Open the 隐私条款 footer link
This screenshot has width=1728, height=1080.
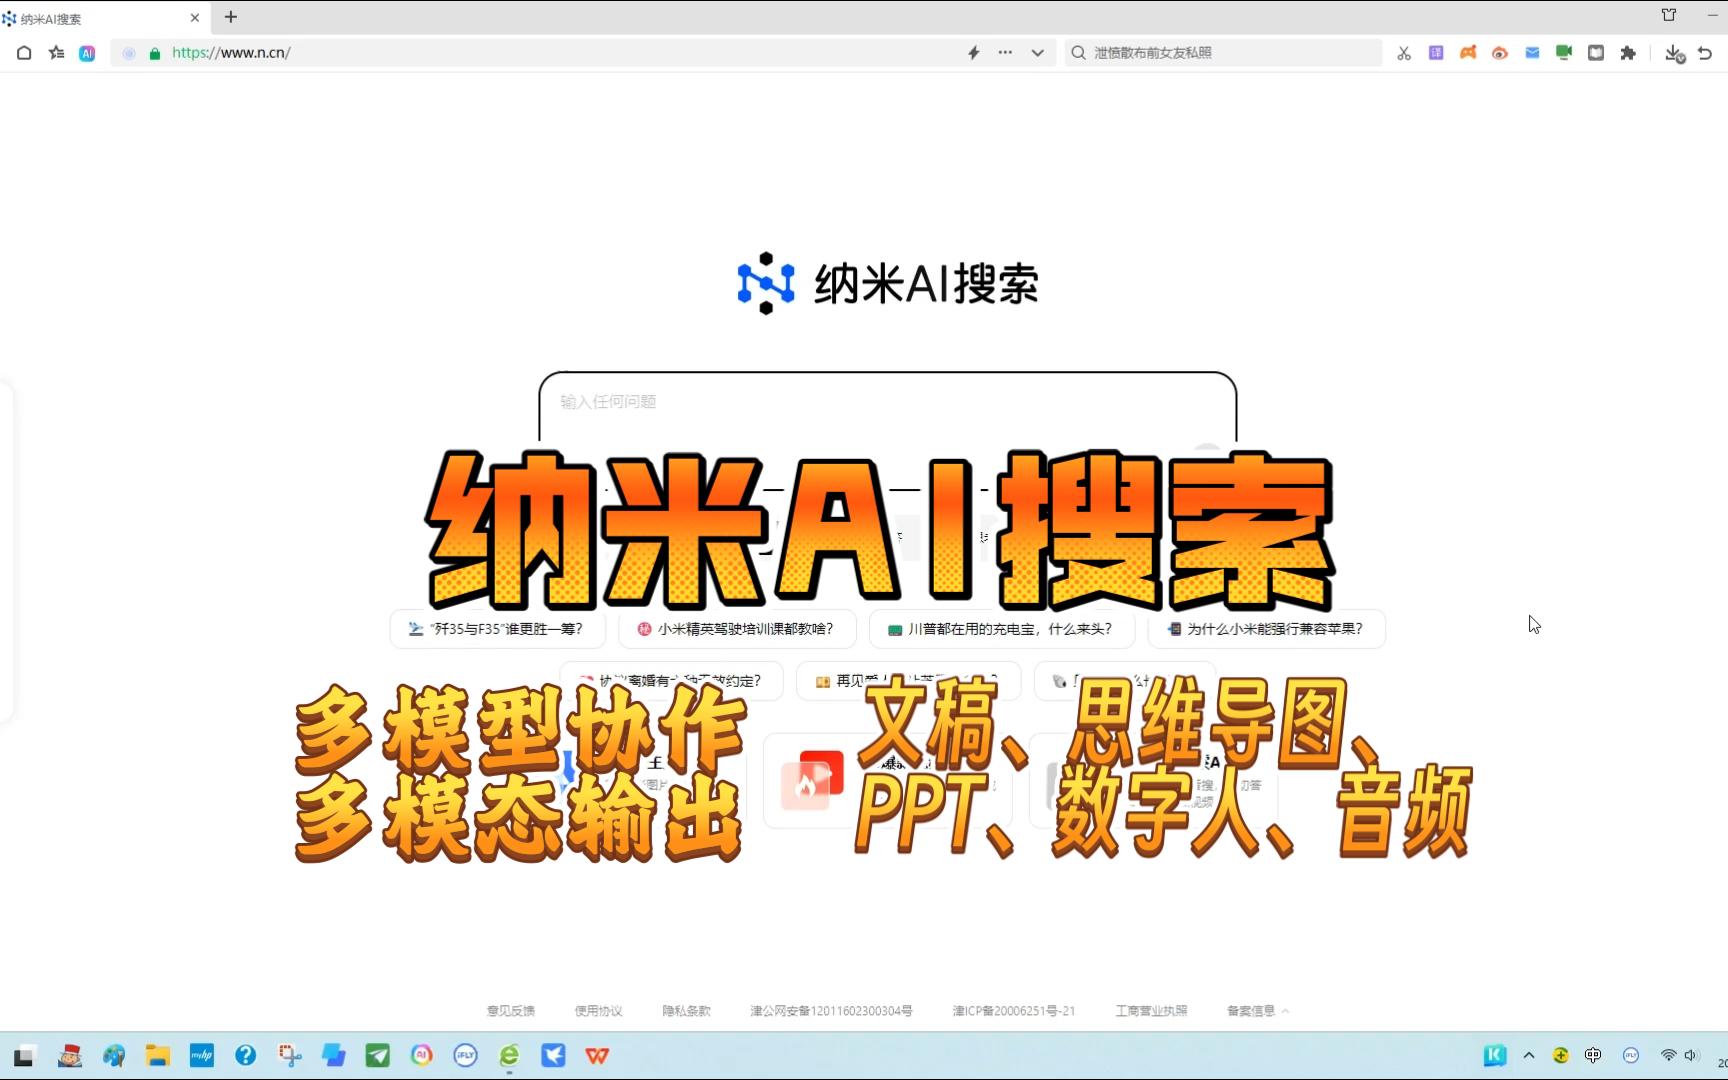click(x=687, y=1011)
